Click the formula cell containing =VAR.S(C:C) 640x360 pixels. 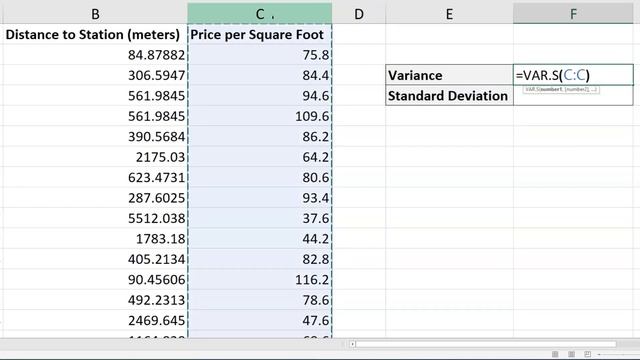point(573,75)
